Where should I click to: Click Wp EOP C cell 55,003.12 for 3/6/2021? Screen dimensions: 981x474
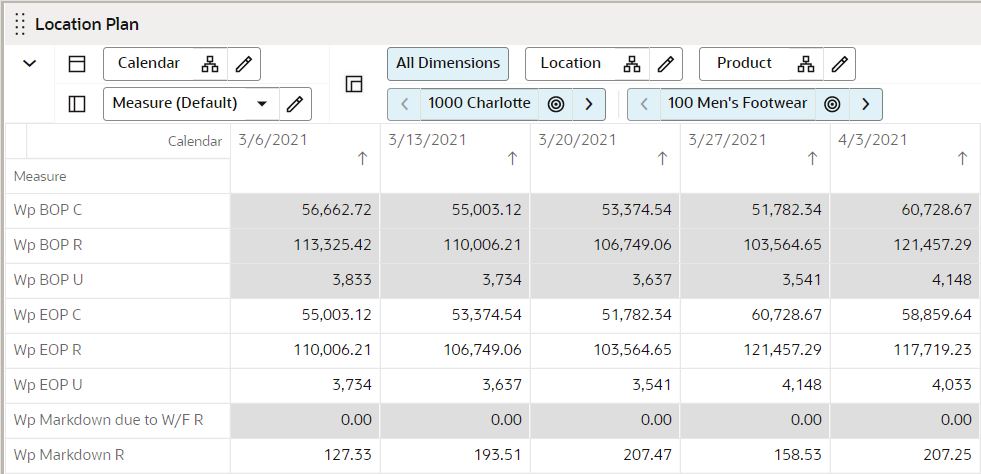(305, 315)
